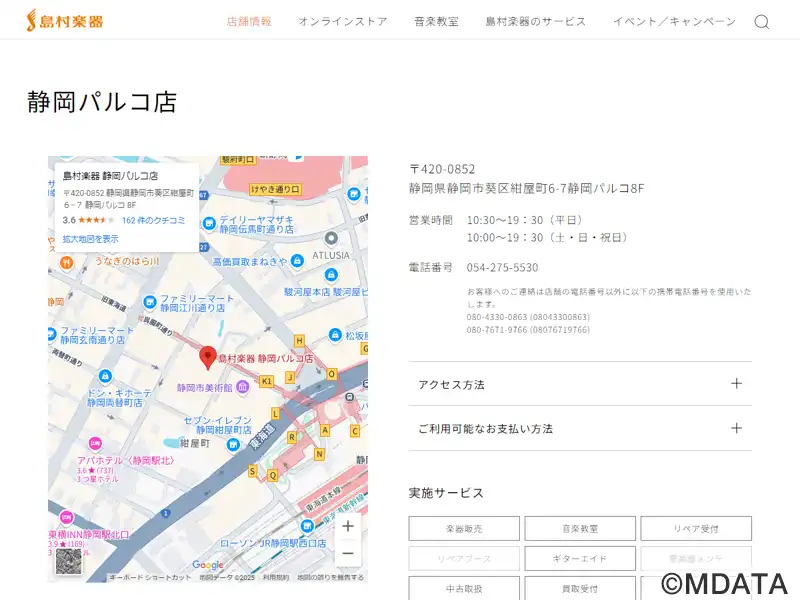Open the オンラインストア menu
Screen dimensions: 800x600
[343, 21]
